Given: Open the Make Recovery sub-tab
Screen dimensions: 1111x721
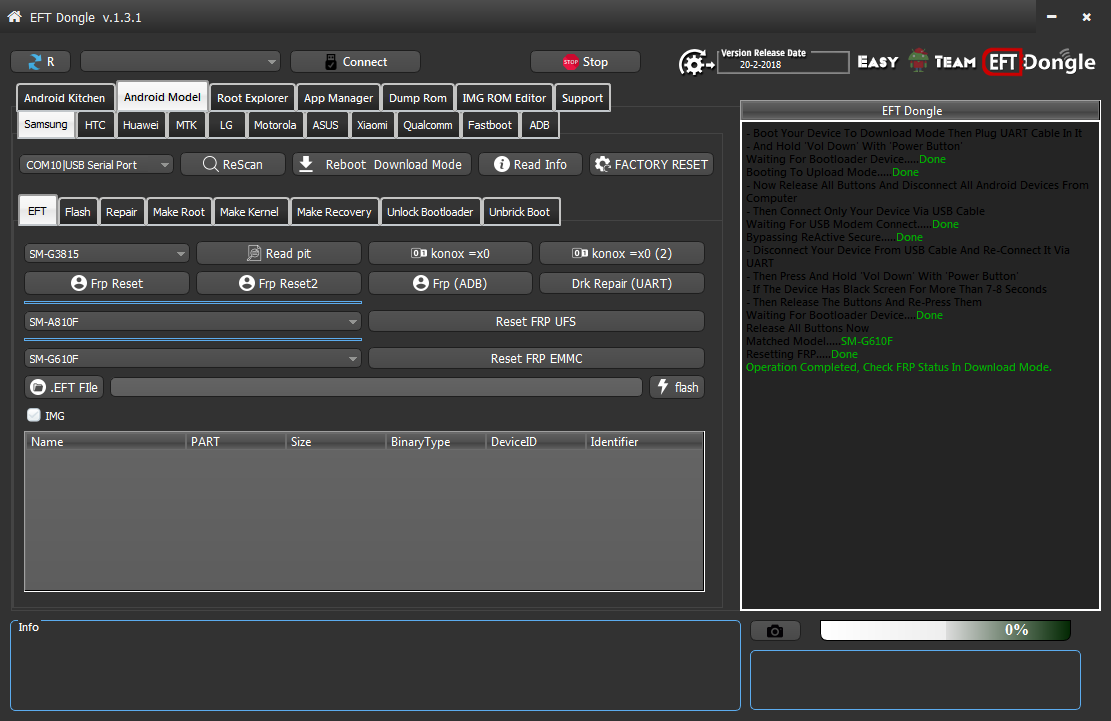Looking at the screenshot, I should coord(334,212).
